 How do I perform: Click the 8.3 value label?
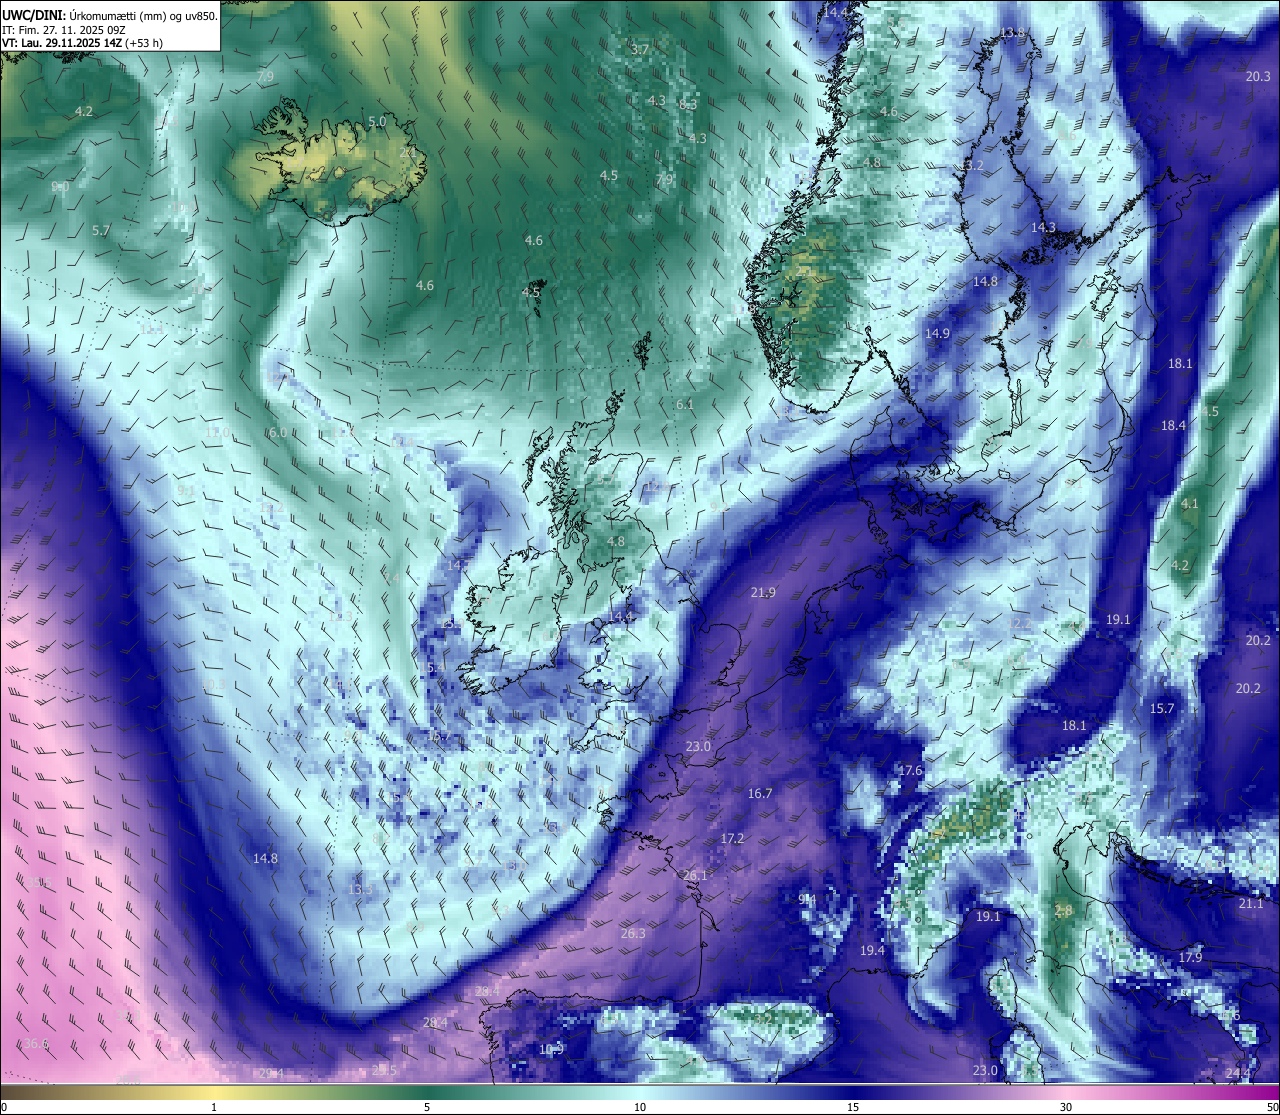(688, 104)
